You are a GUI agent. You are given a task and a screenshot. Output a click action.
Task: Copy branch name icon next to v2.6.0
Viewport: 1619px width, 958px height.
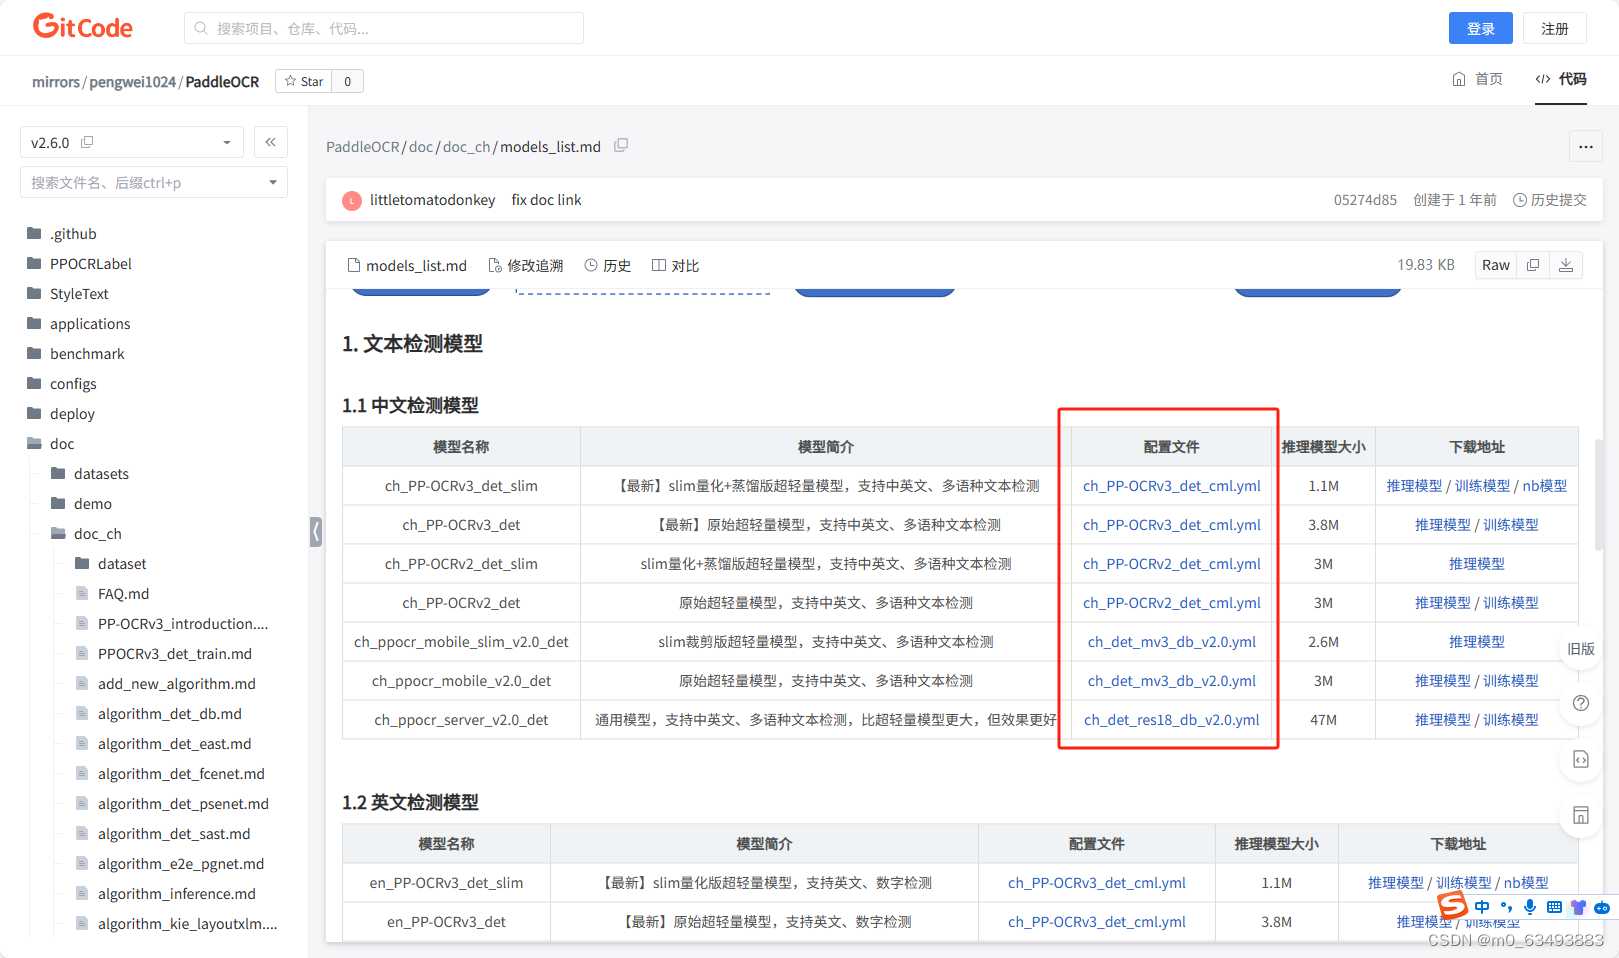tap(87, 142)
